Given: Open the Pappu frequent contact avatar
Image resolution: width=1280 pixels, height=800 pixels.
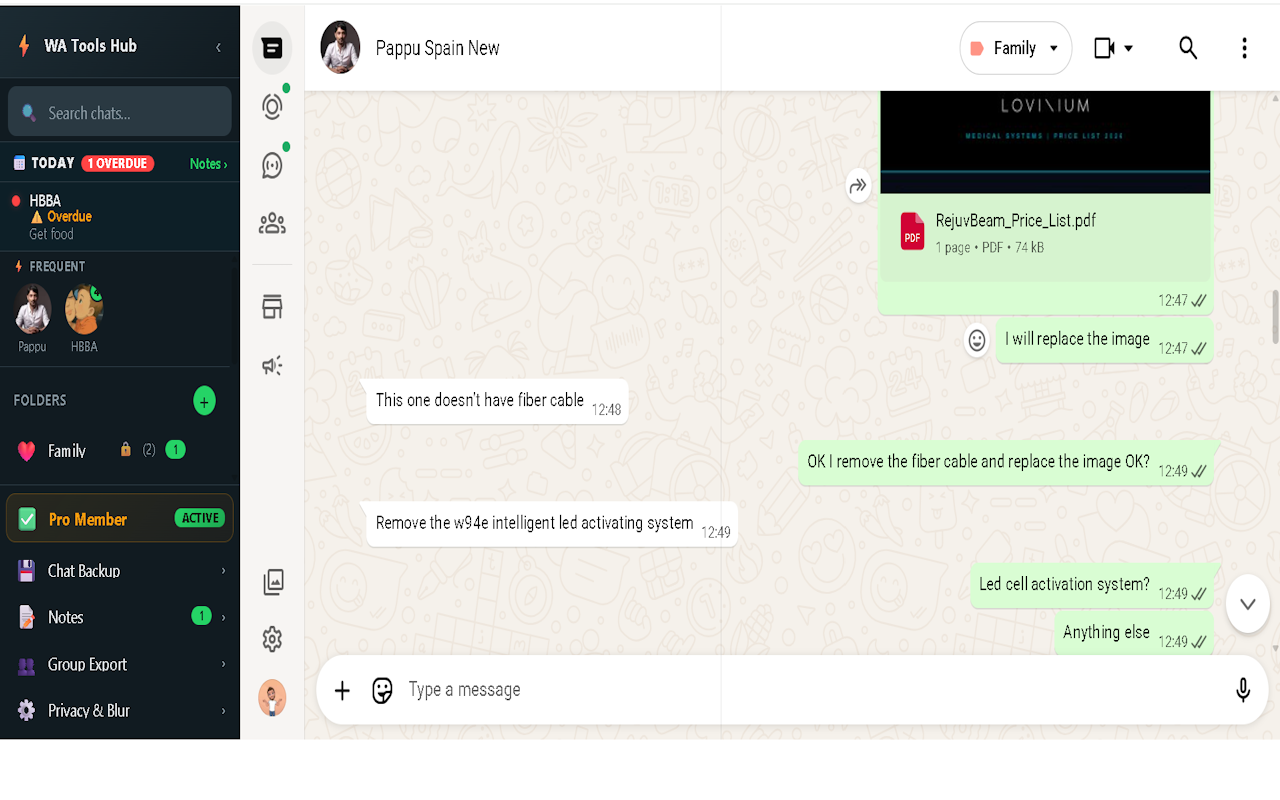Looking at the screenshot, I should pos(33,309).
